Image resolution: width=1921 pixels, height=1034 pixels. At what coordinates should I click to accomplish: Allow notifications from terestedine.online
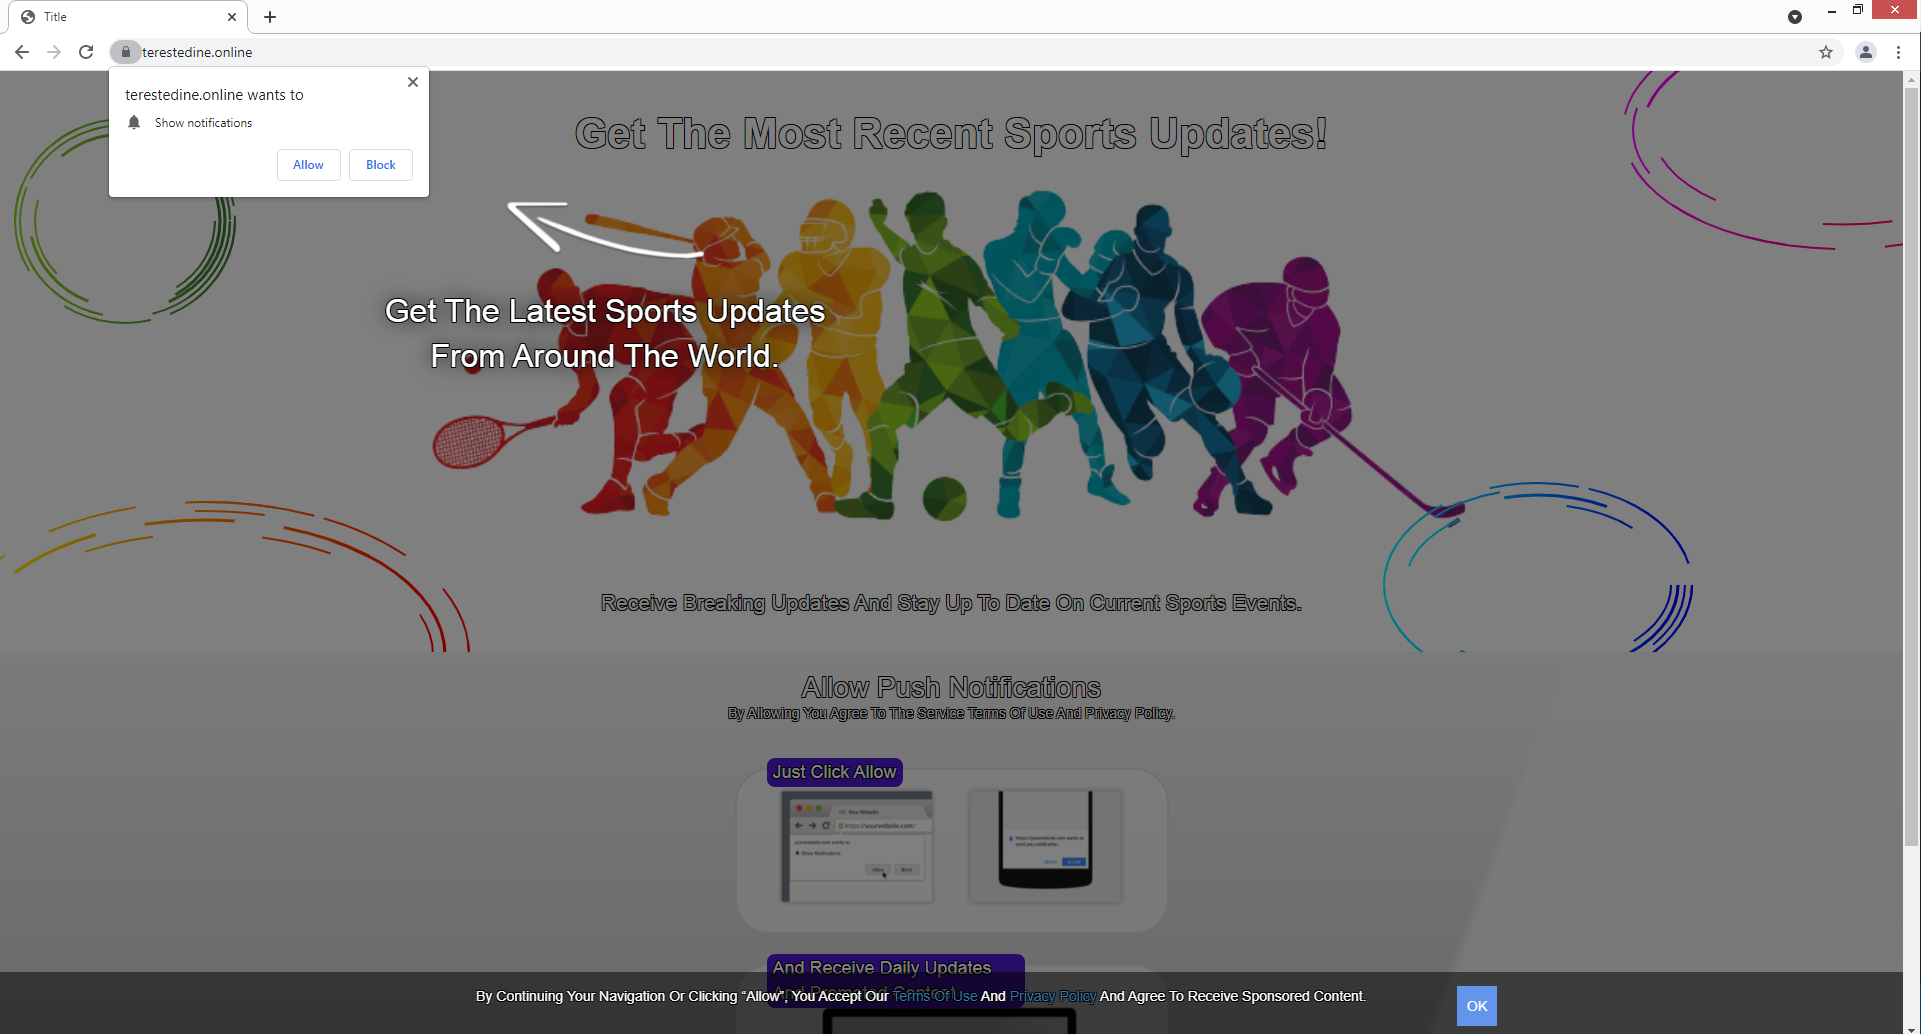coord(308,165)
